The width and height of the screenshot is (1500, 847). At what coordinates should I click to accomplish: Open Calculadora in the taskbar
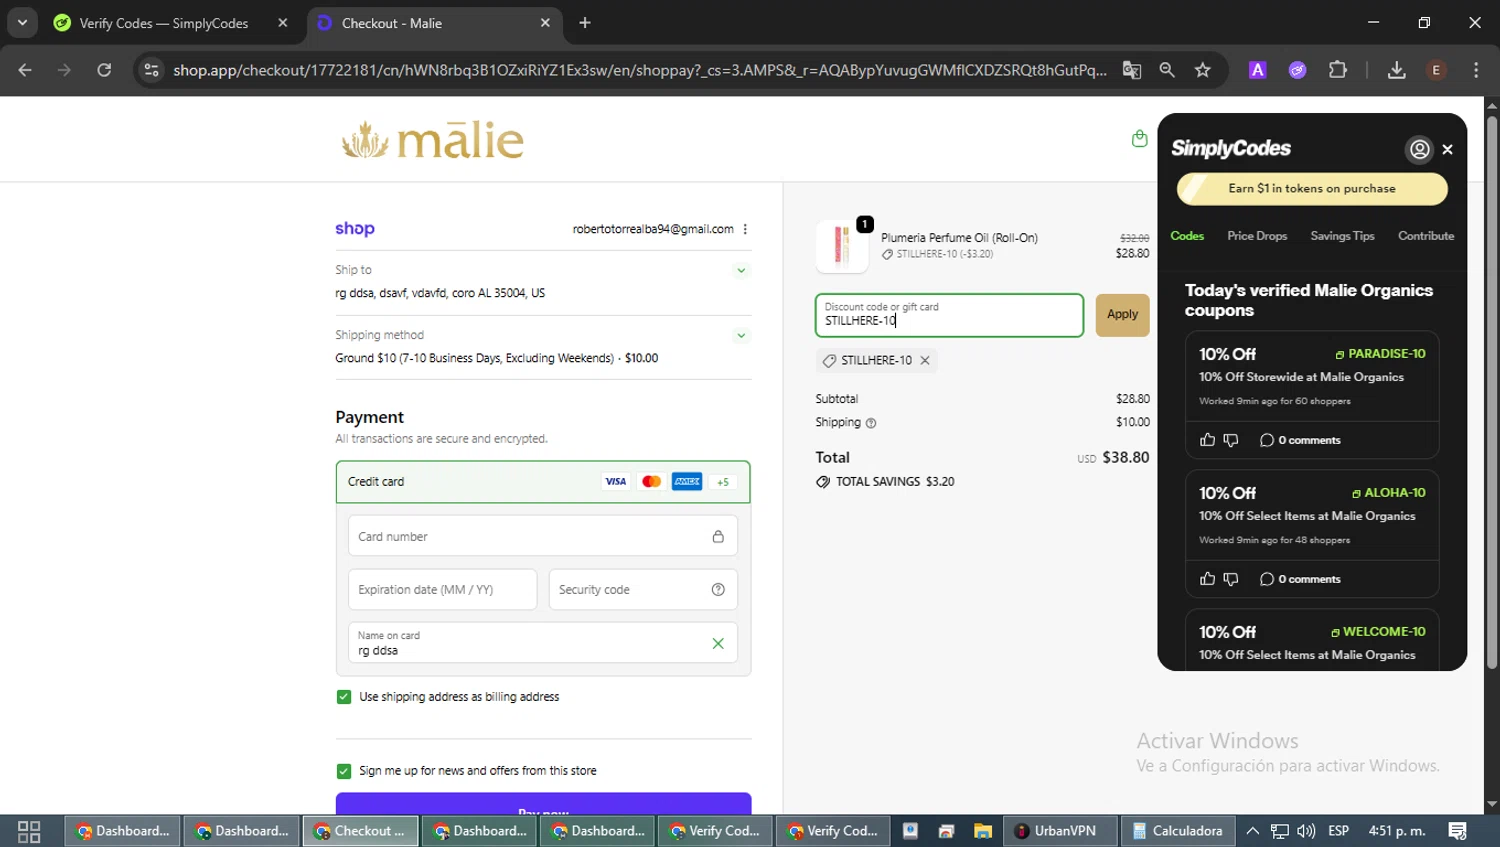[1178, 831]
